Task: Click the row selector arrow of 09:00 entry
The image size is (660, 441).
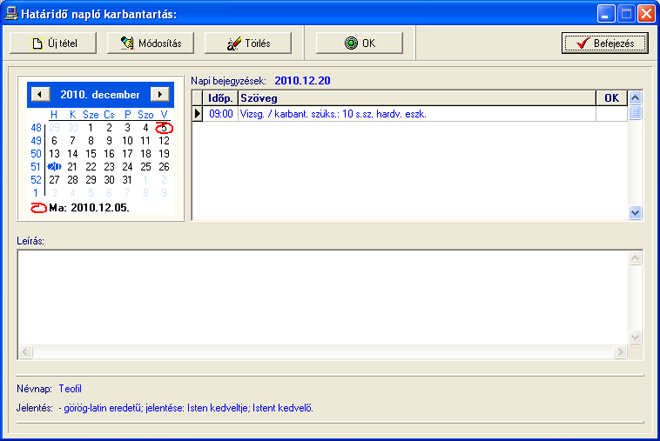Action: pos(197,114)
